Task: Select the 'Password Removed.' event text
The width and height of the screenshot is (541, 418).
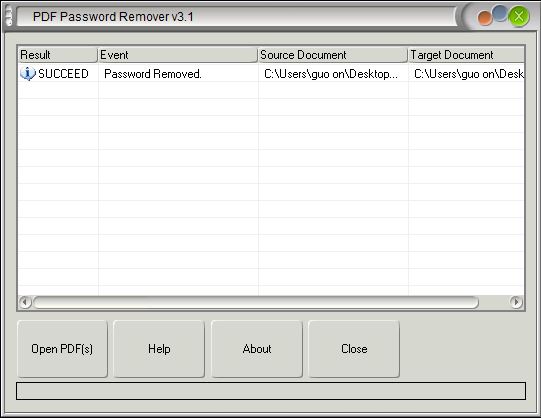Action: 153,74
